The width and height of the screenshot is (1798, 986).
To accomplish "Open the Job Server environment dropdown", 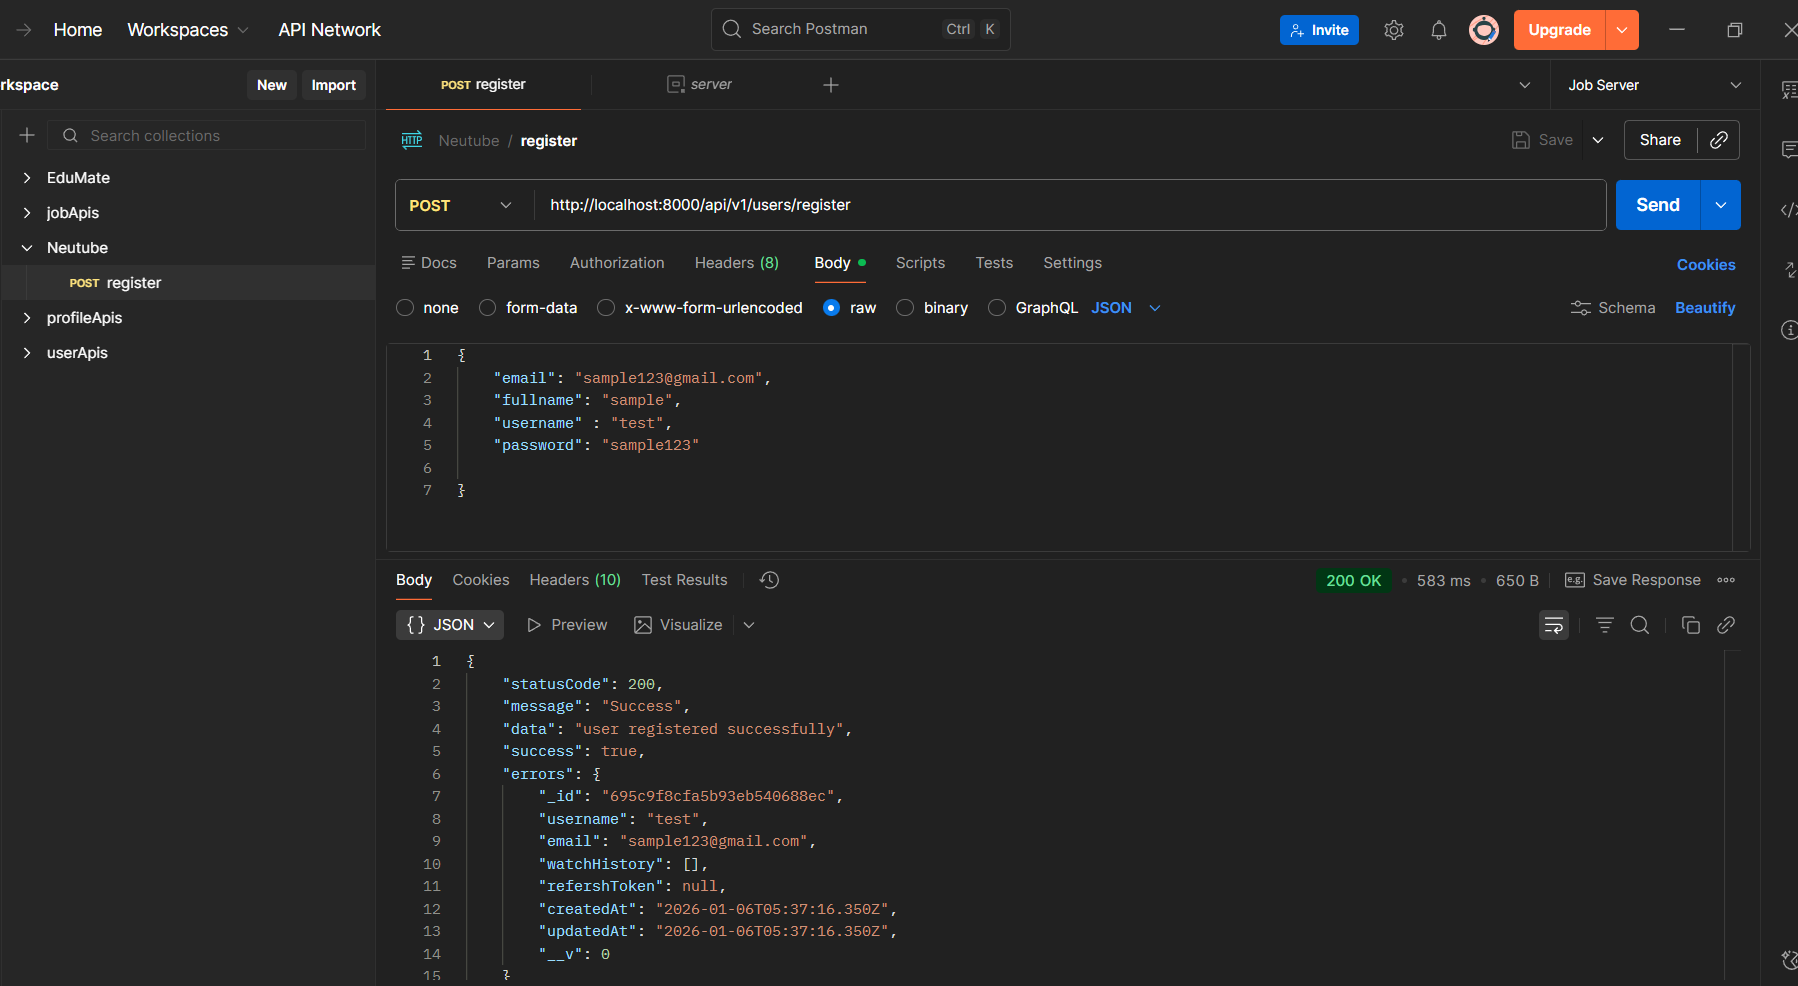I will pyautogui.click(x=1655, y=85).
